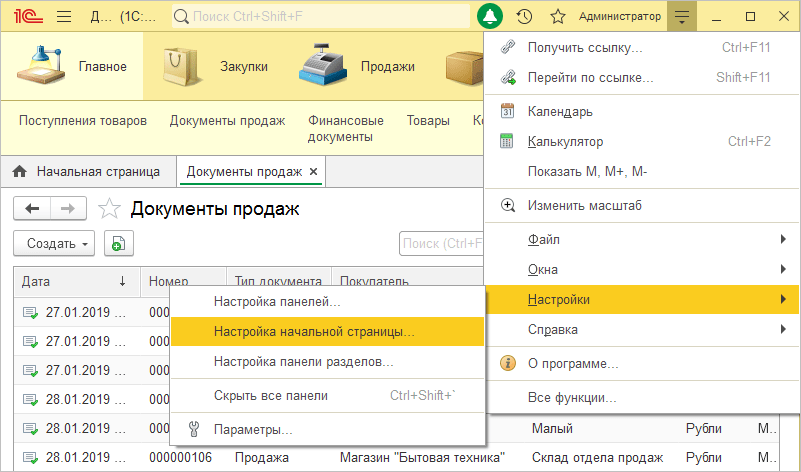801x472 pixels.
Task: Switch to Начальная страница tab
Action: click(88, 172)
